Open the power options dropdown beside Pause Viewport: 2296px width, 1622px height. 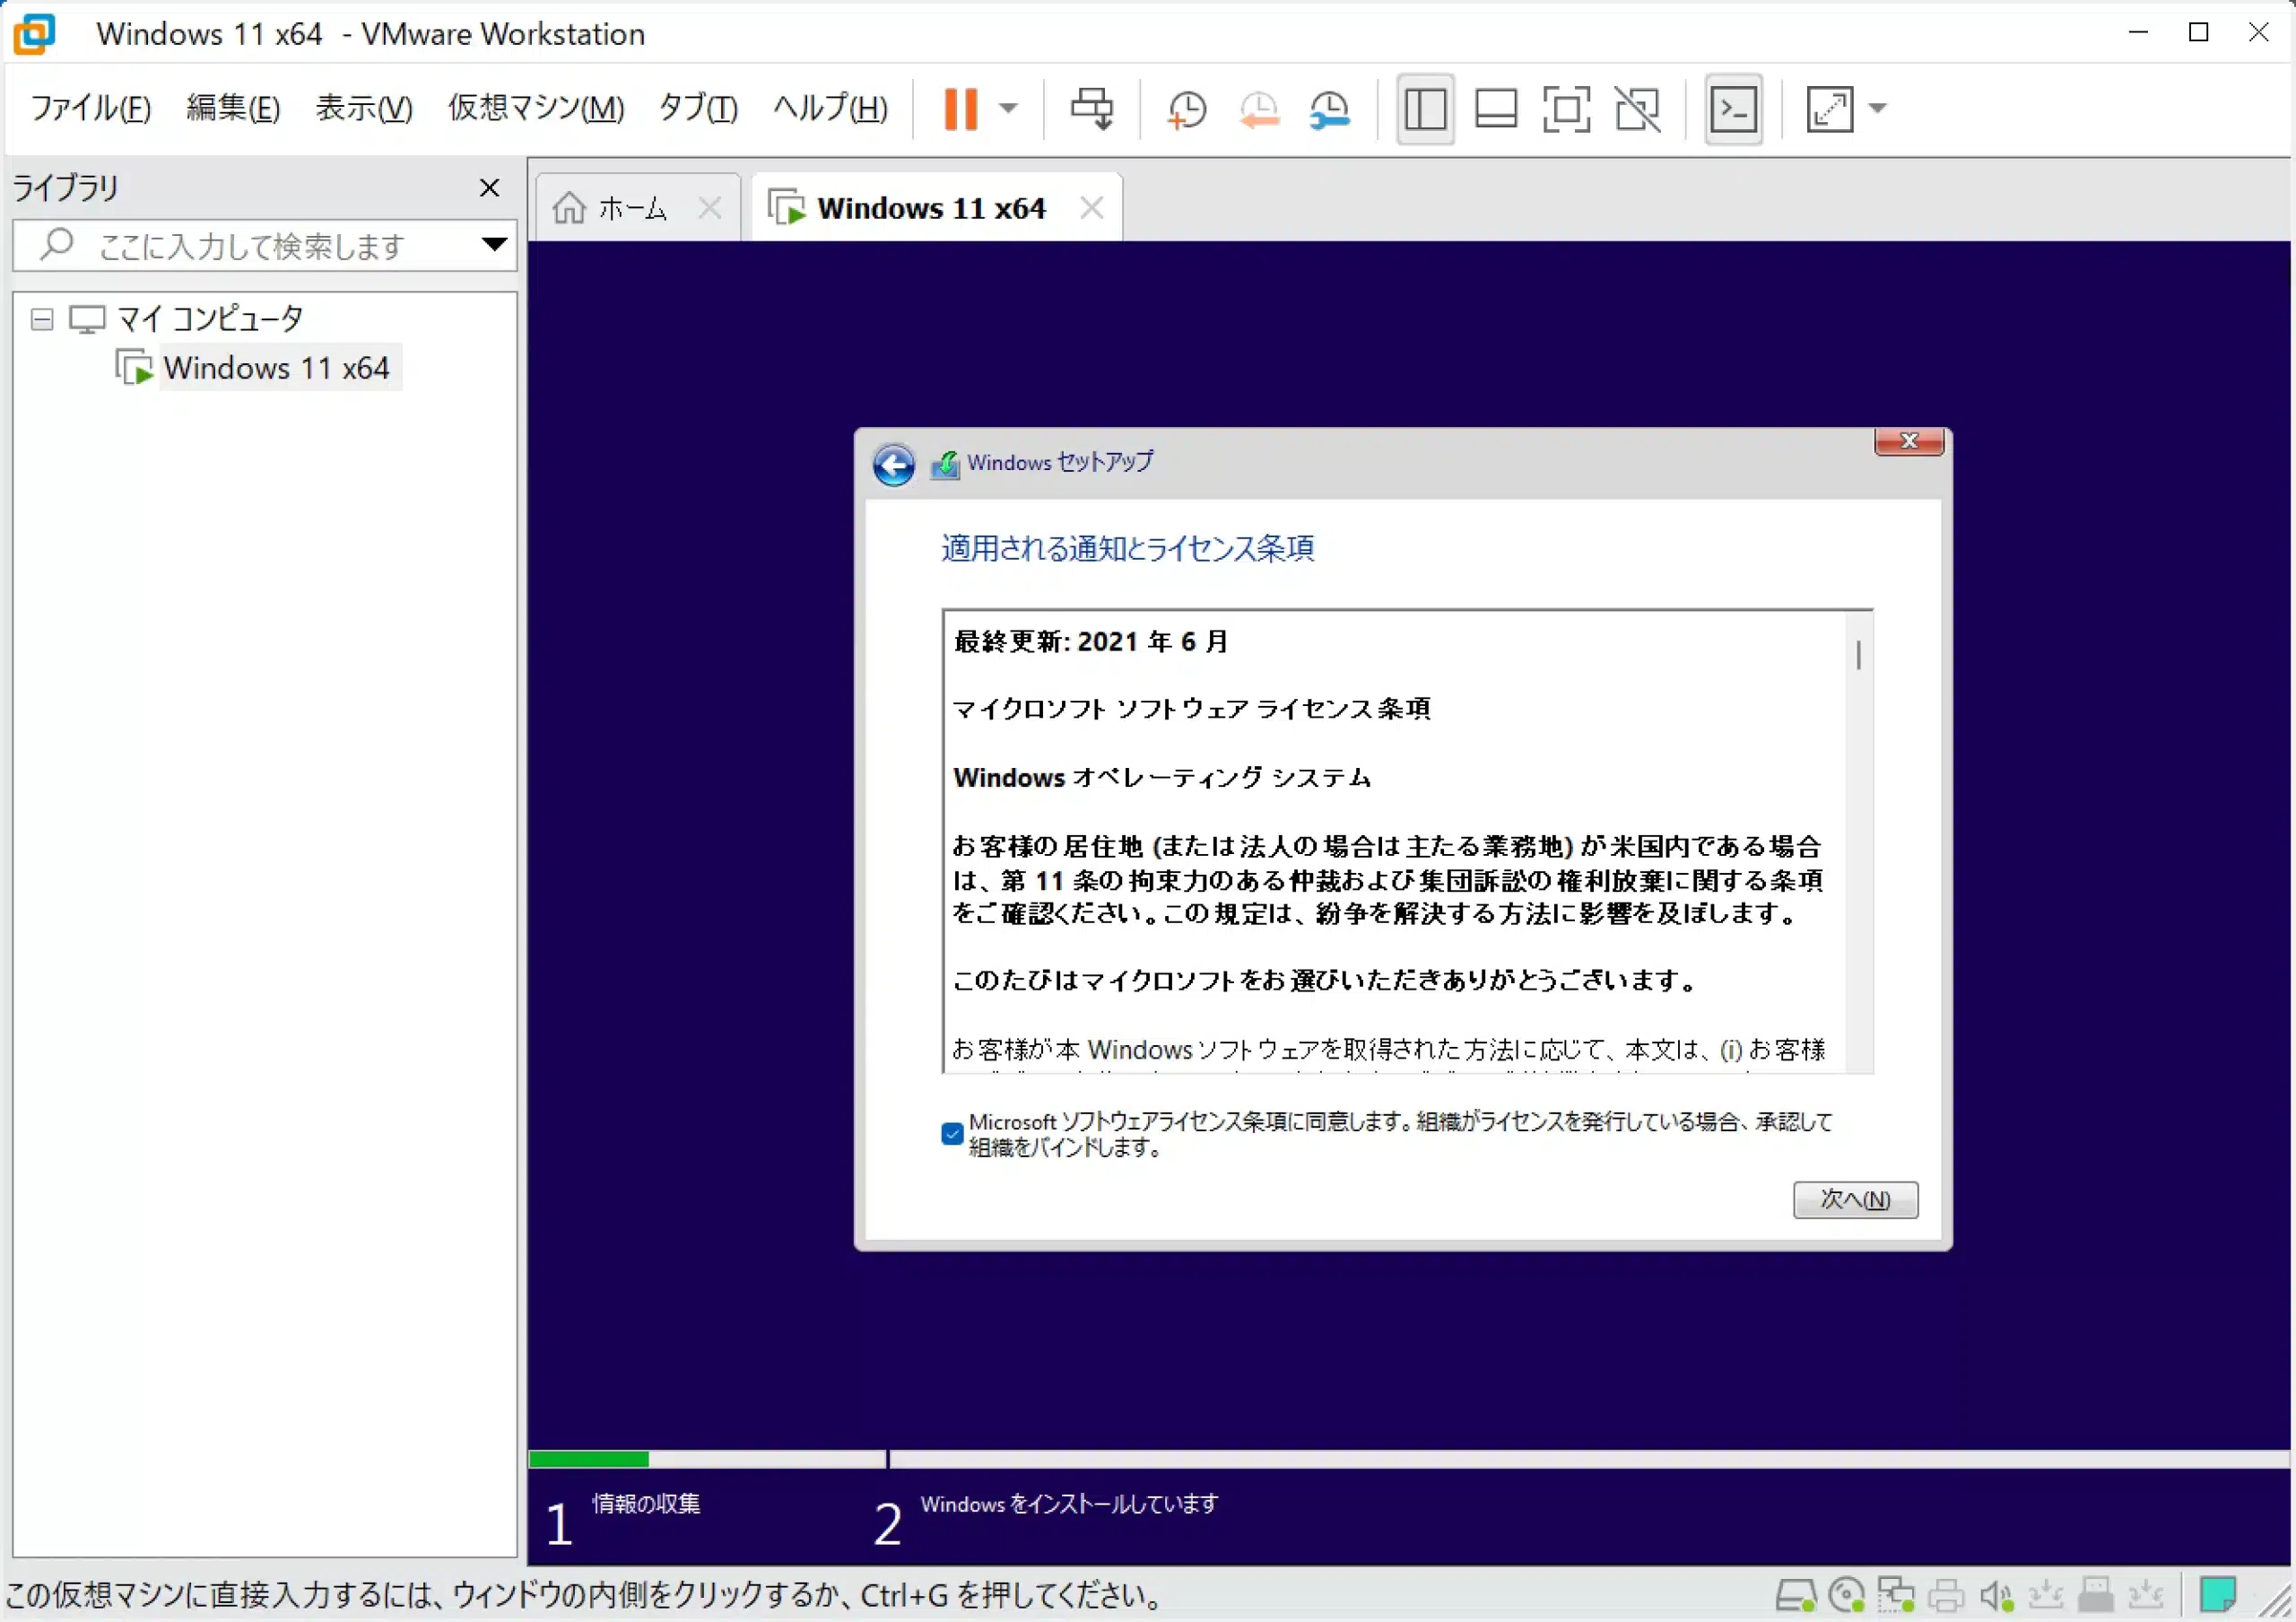tap(1008, 108)
